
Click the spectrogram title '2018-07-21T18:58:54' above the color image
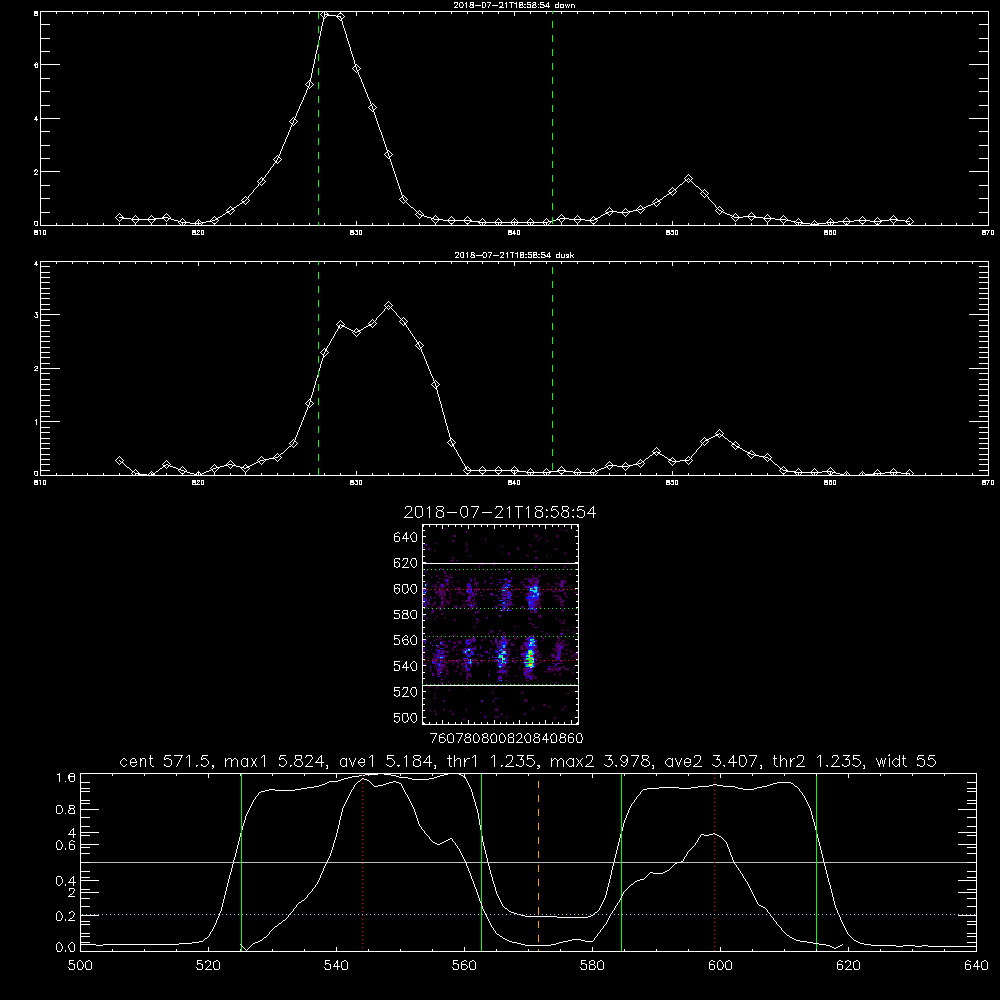500,513
